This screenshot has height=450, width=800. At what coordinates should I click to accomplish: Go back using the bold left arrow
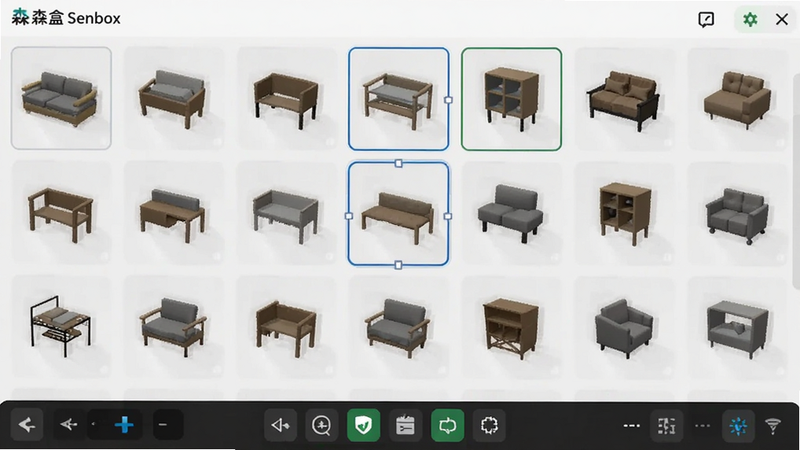[27, 424]
